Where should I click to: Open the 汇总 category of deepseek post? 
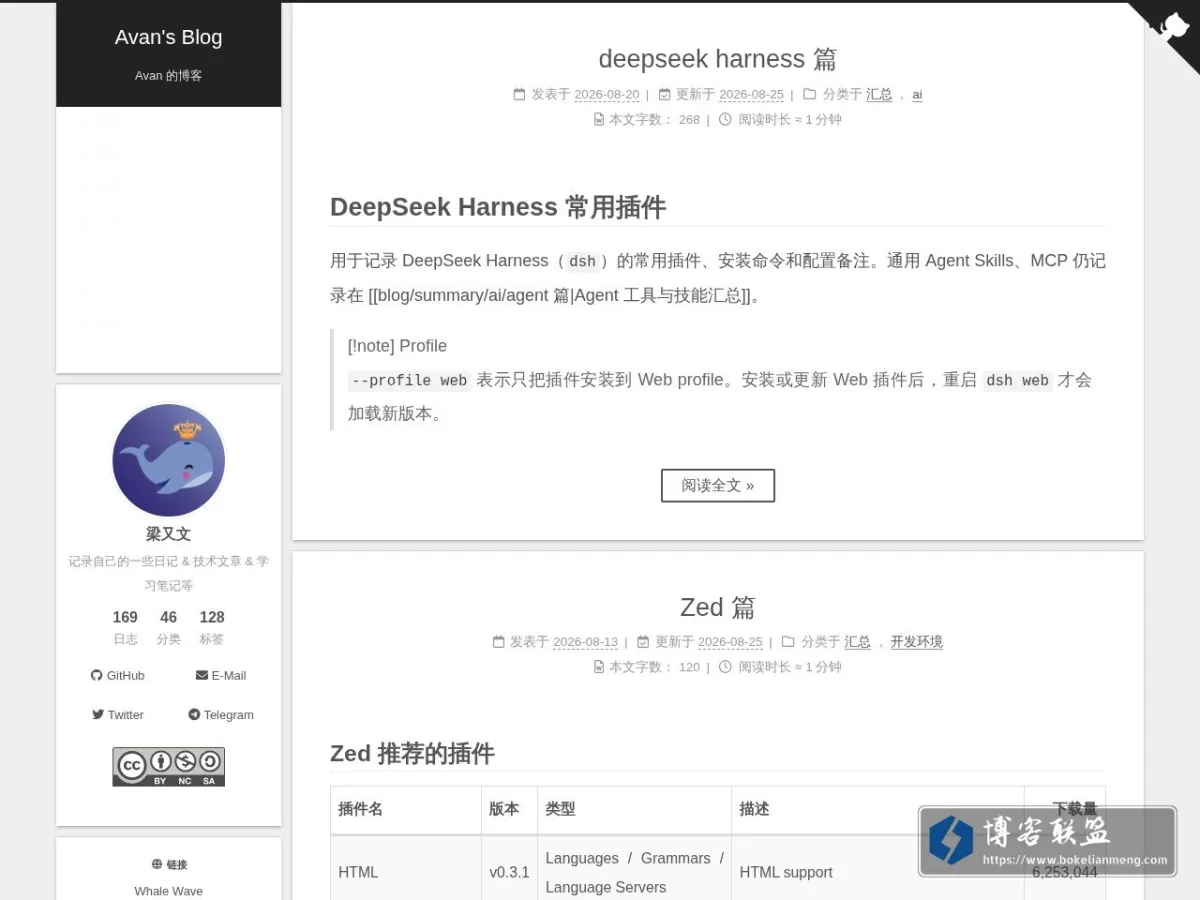[x=879, y=95]
